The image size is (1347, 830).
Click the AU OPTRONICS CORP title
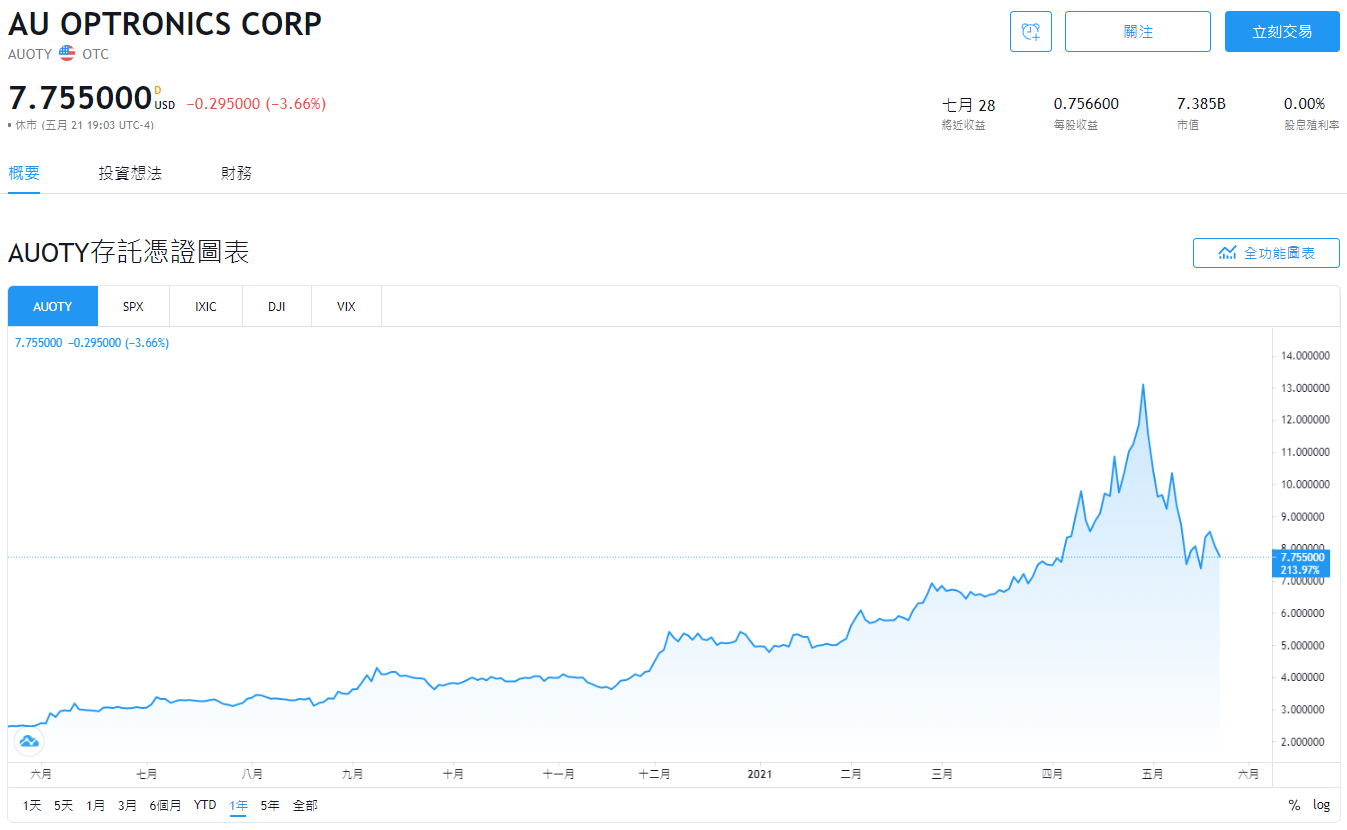click(x=165, y=23)
